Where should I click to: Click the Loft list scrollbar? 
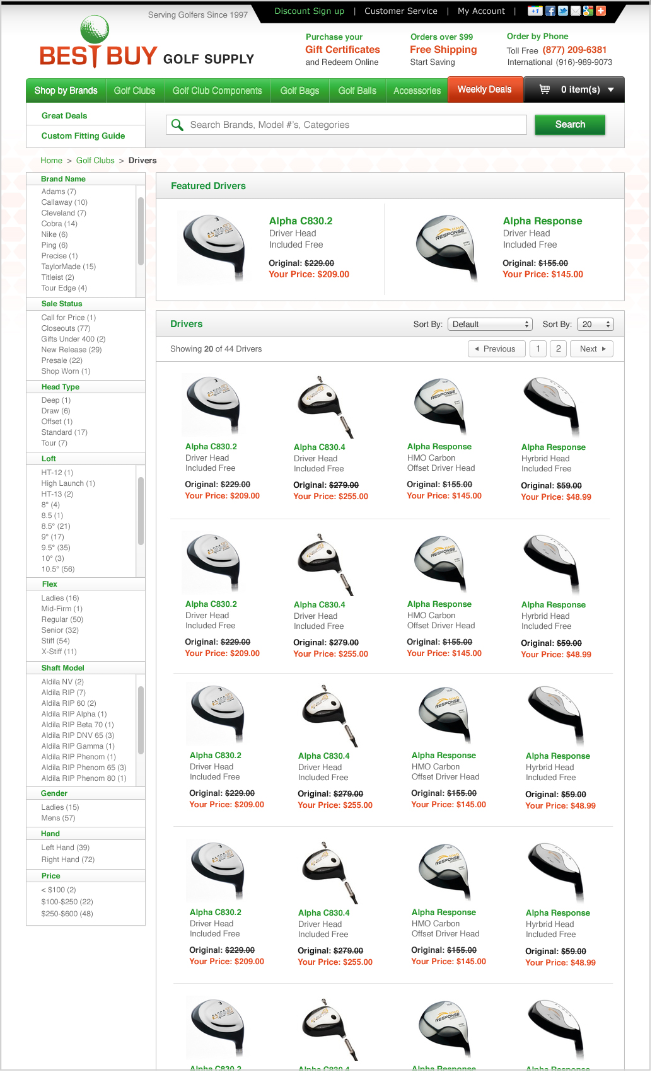[x=141, y=510]
